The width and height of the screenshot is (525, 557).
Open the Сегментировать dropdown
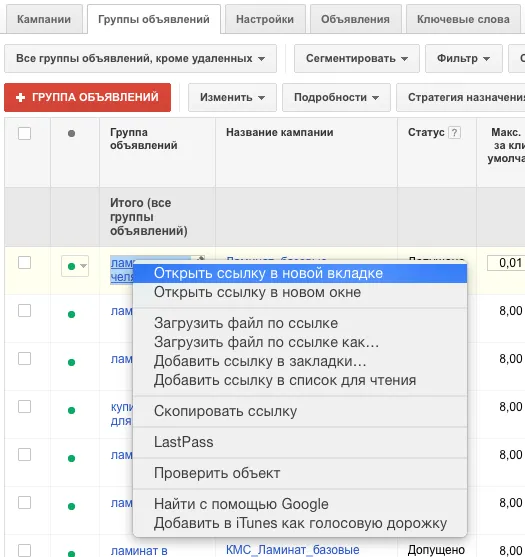pyautogui.click(x=357, y=58)
